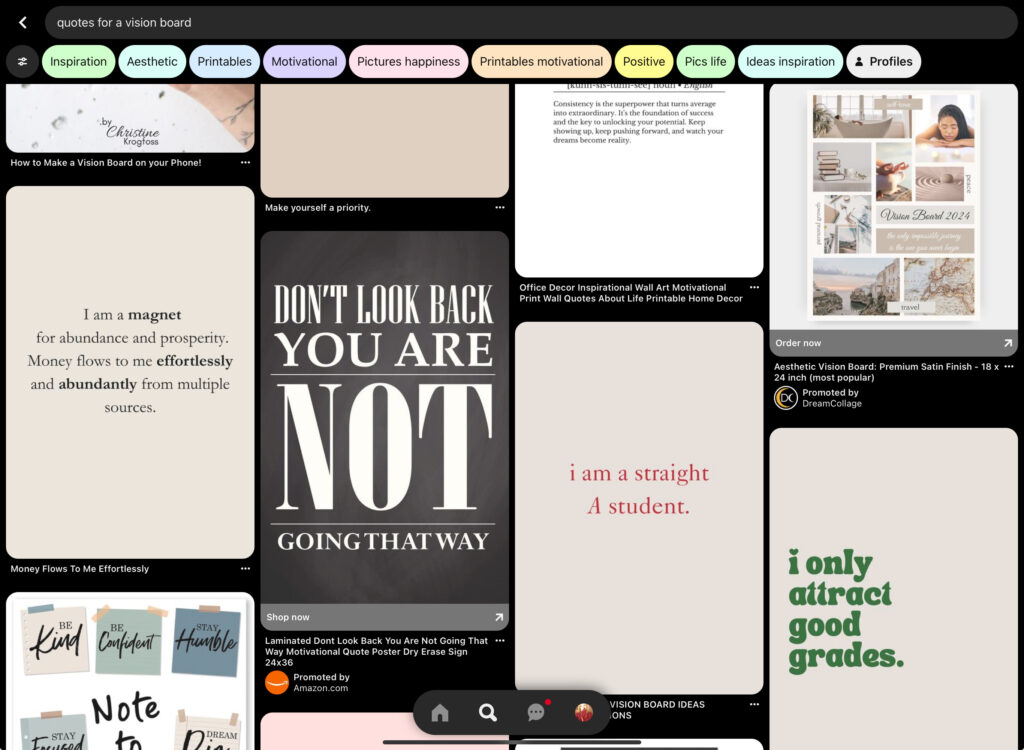Open more options for Laminated Dont Look Back pin
The width and height of the screenshot is (1024, 750).
click(500, 641)
